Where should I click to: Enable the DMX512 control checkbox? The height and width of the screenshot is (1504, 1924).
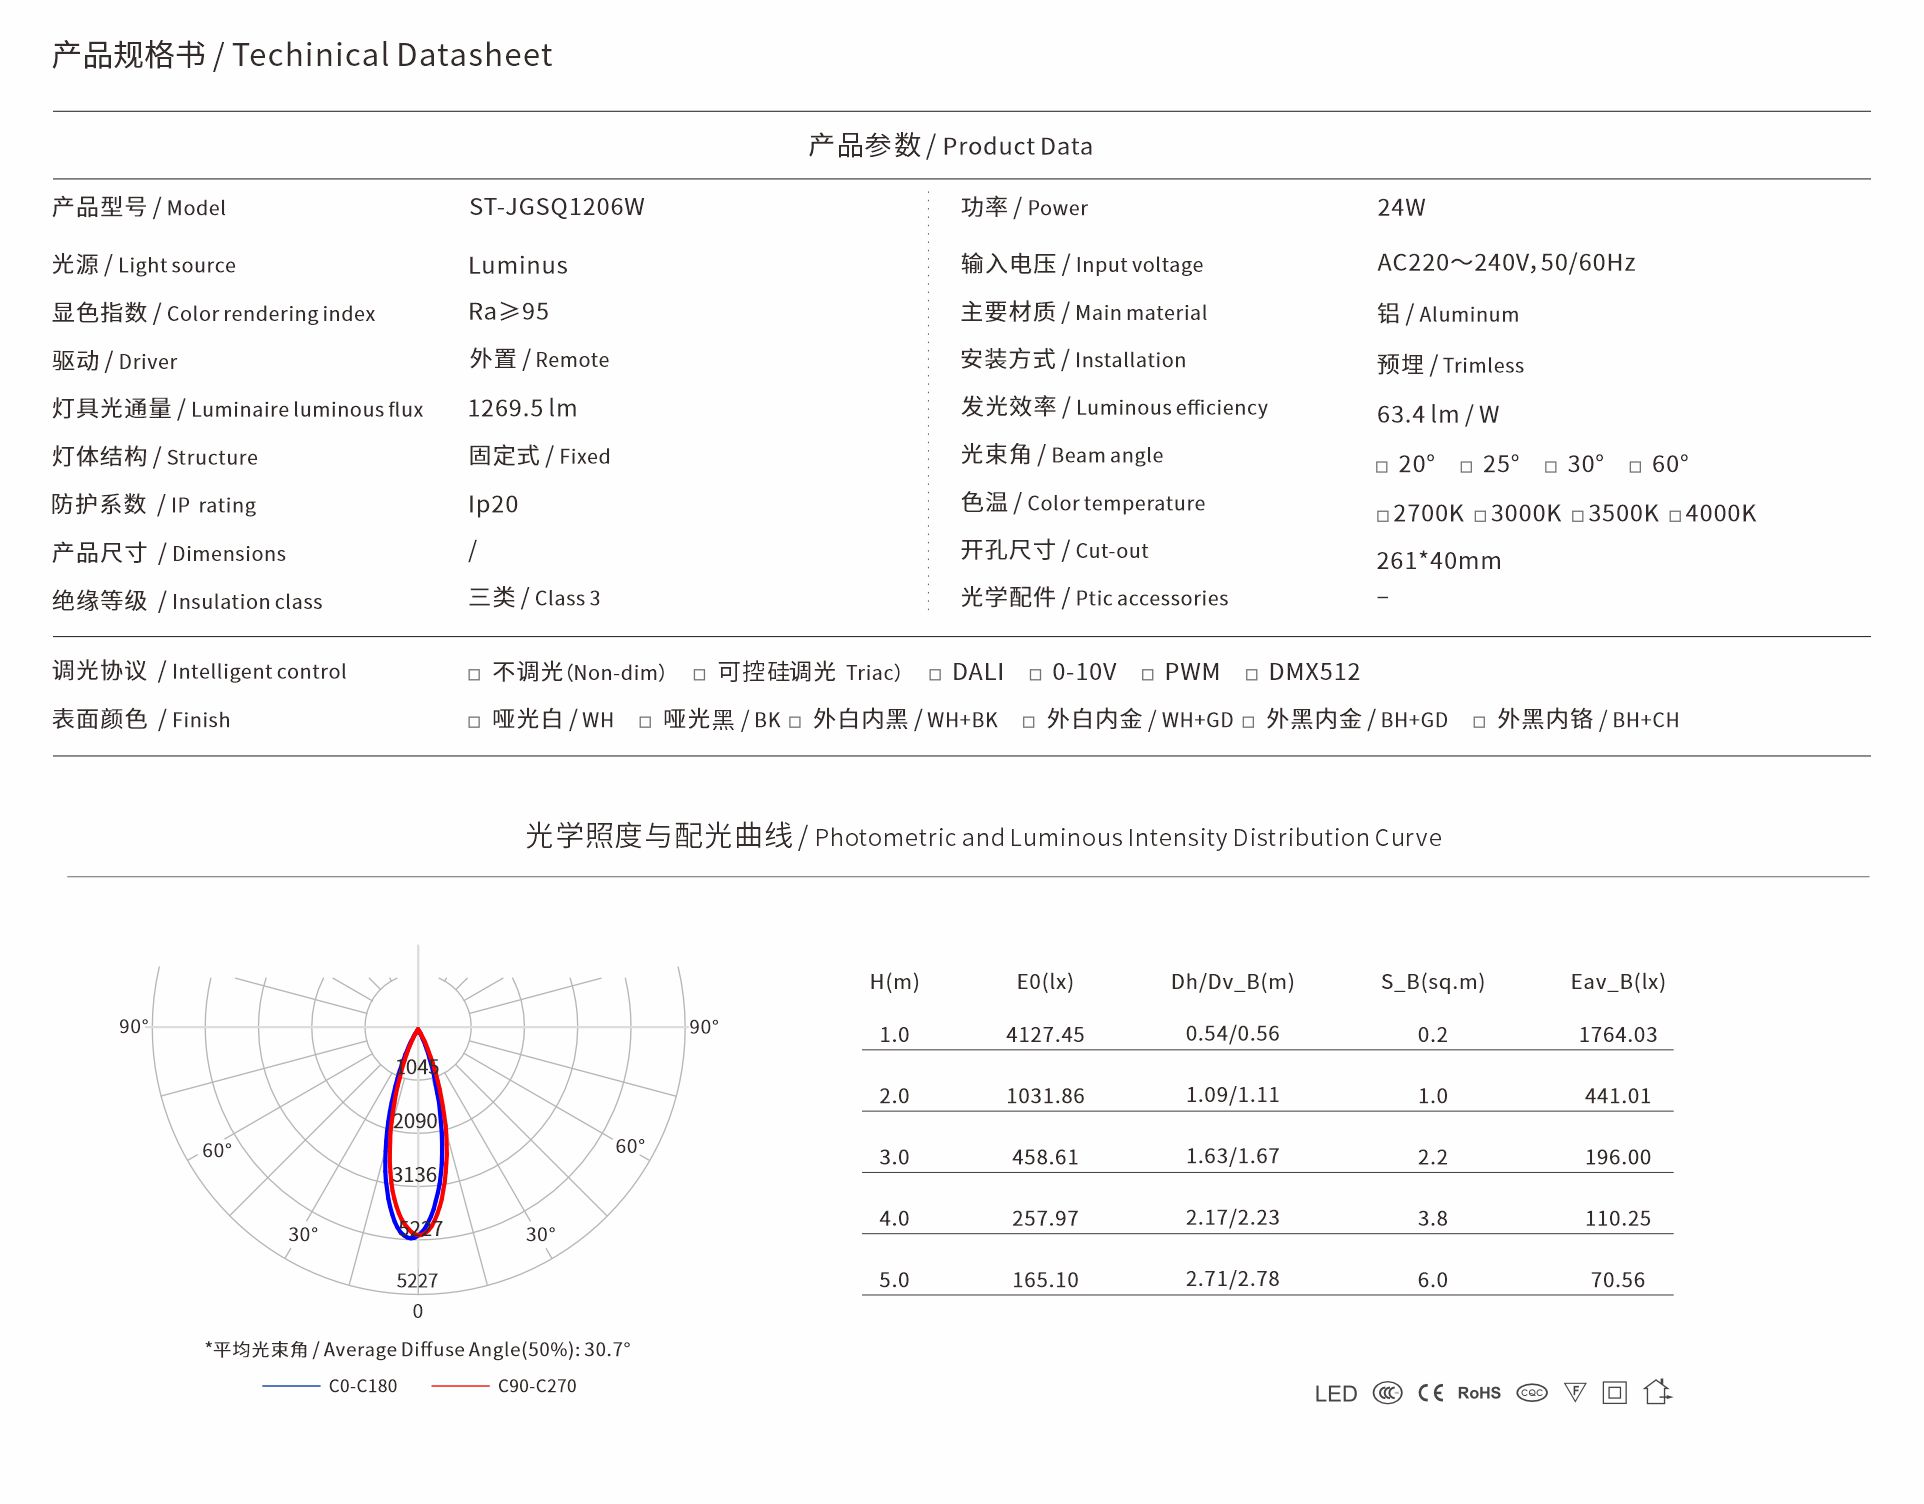coord(1251,675)
